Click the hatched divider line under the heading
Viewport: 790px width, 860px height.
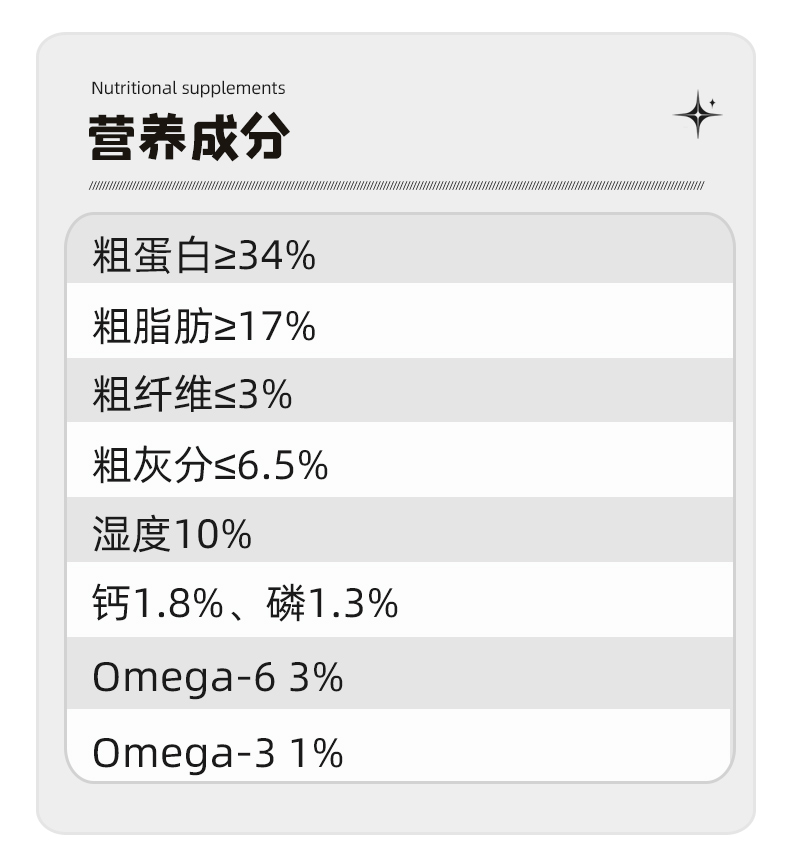pos(396,185)
